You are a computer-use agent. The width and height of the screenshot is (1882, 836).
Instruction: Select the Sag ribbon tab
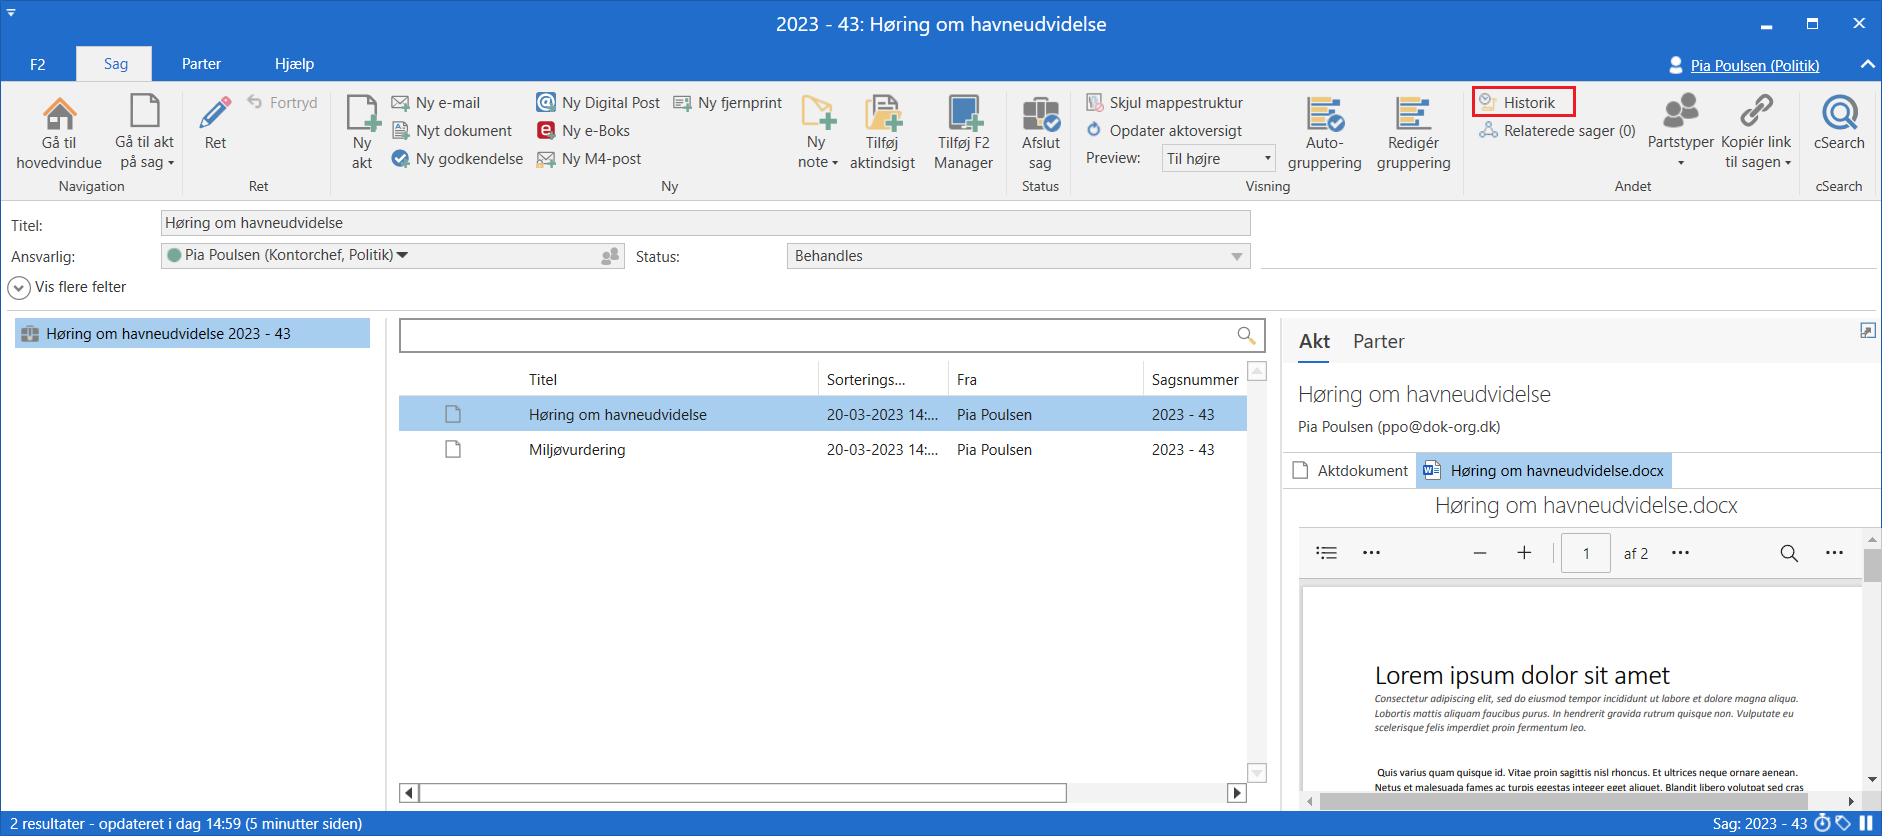click(x=116, y=64)
